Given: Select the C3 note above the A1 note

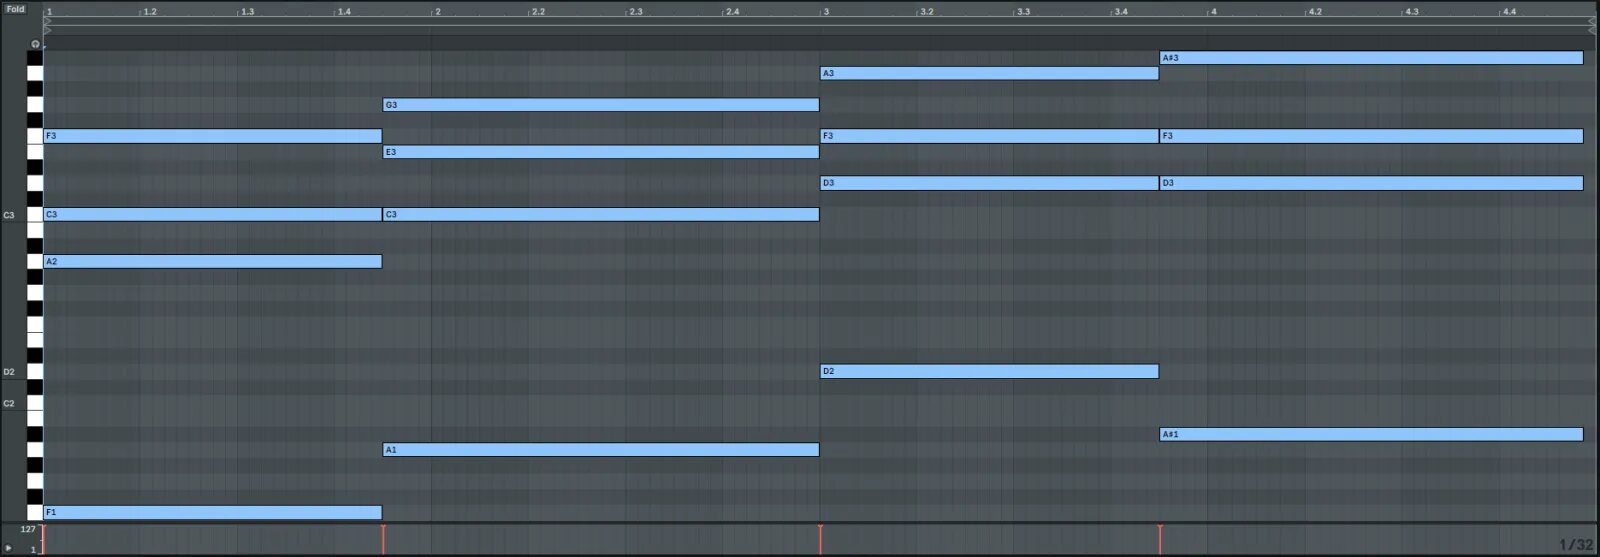Looking at the screenshot, I should pos(601,214).
